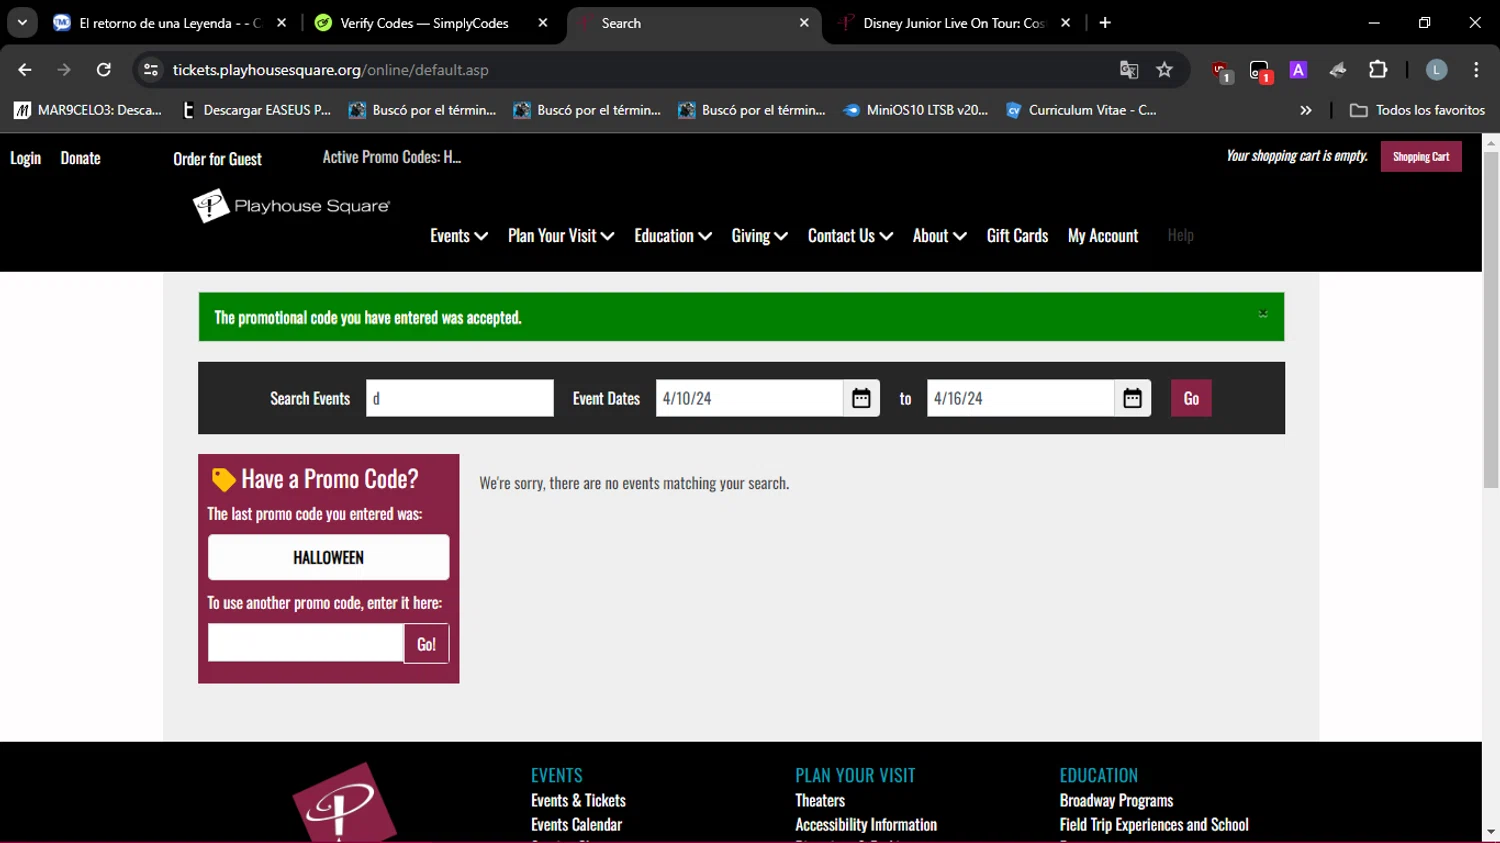Click the HALLOWEEN promo code box
The height and width of the screenshot is (843, 1500).
click(328, 557)
